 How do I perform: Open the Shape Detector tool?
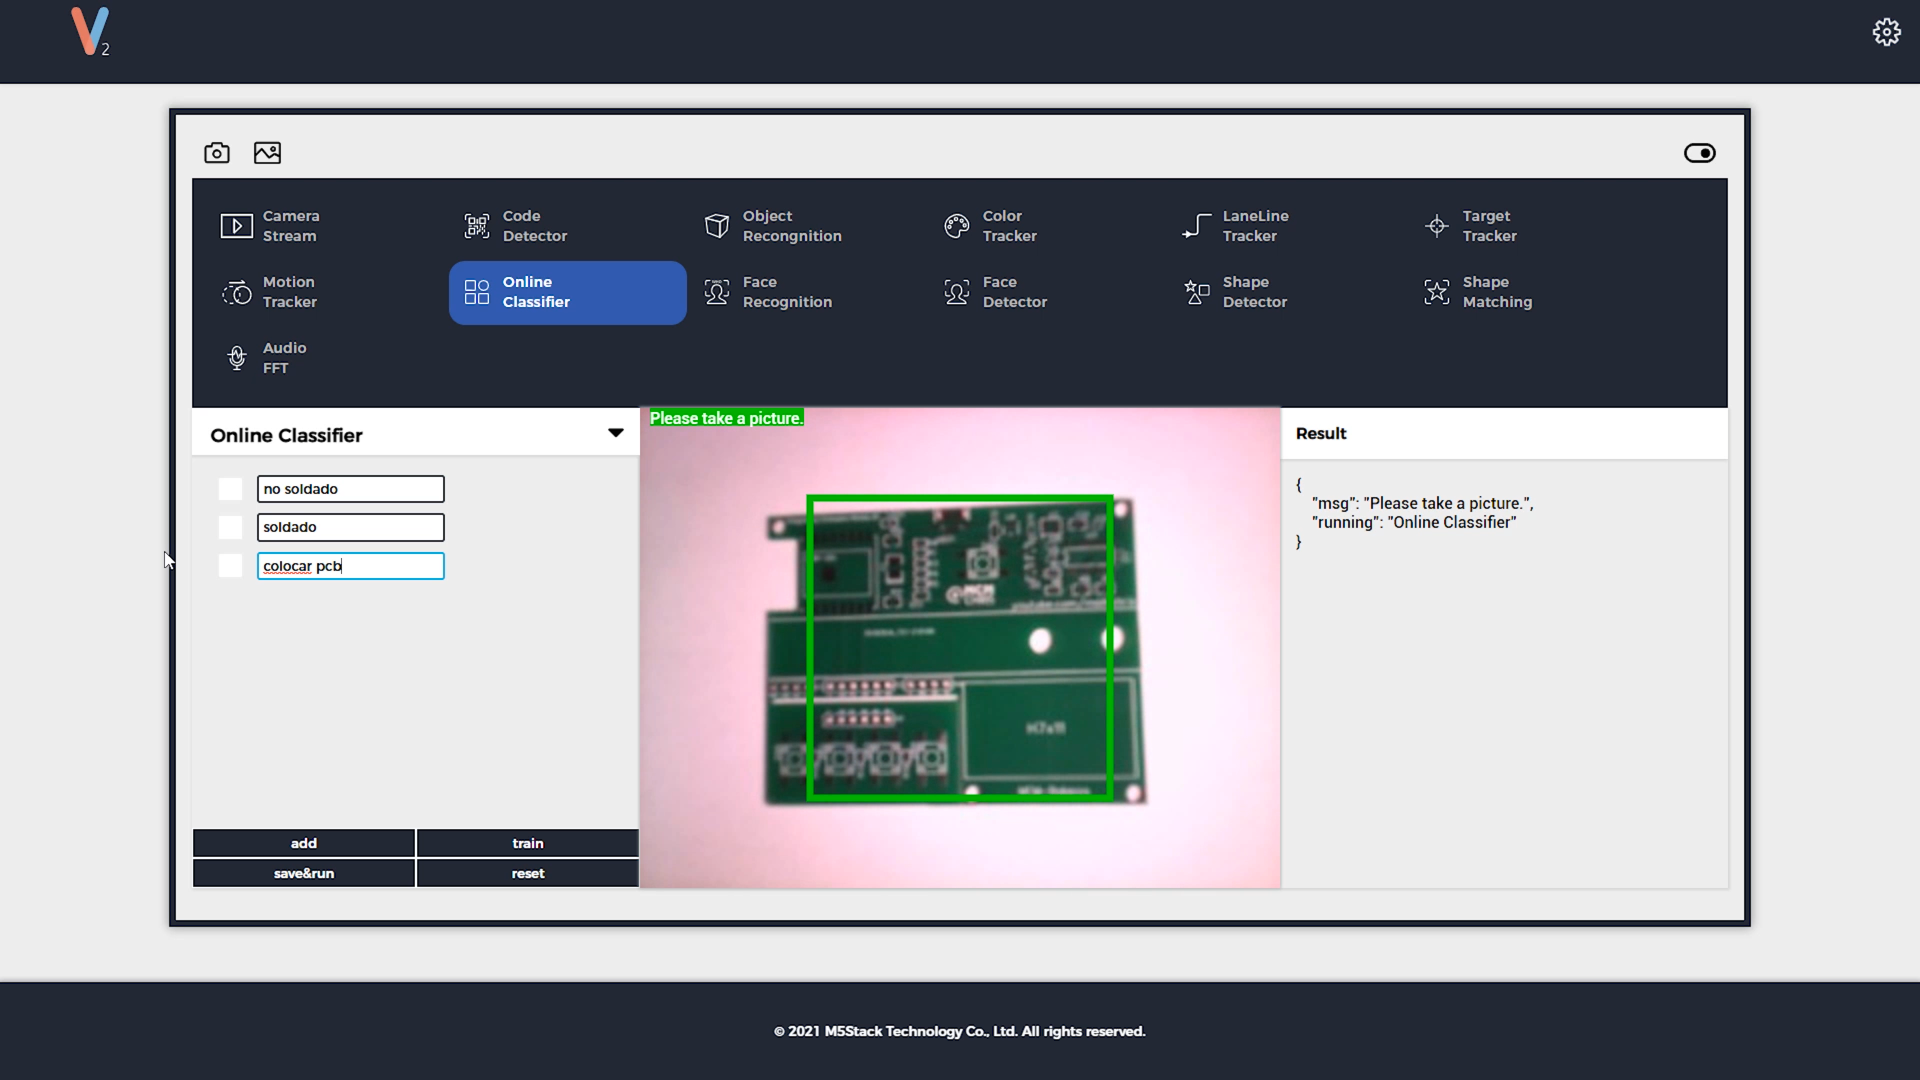pos(1254,291)
